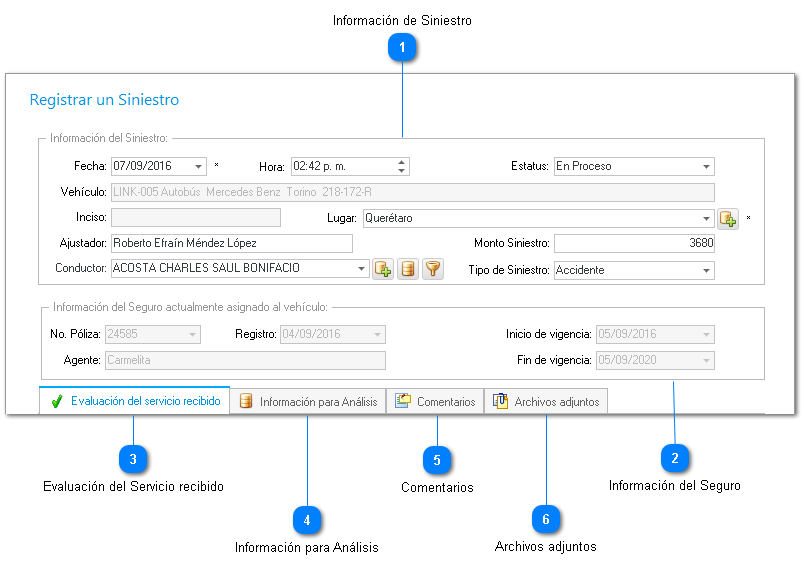Go to the Archivos adjuntos tab
Screen dimensions: 804x571
(546, 402)
